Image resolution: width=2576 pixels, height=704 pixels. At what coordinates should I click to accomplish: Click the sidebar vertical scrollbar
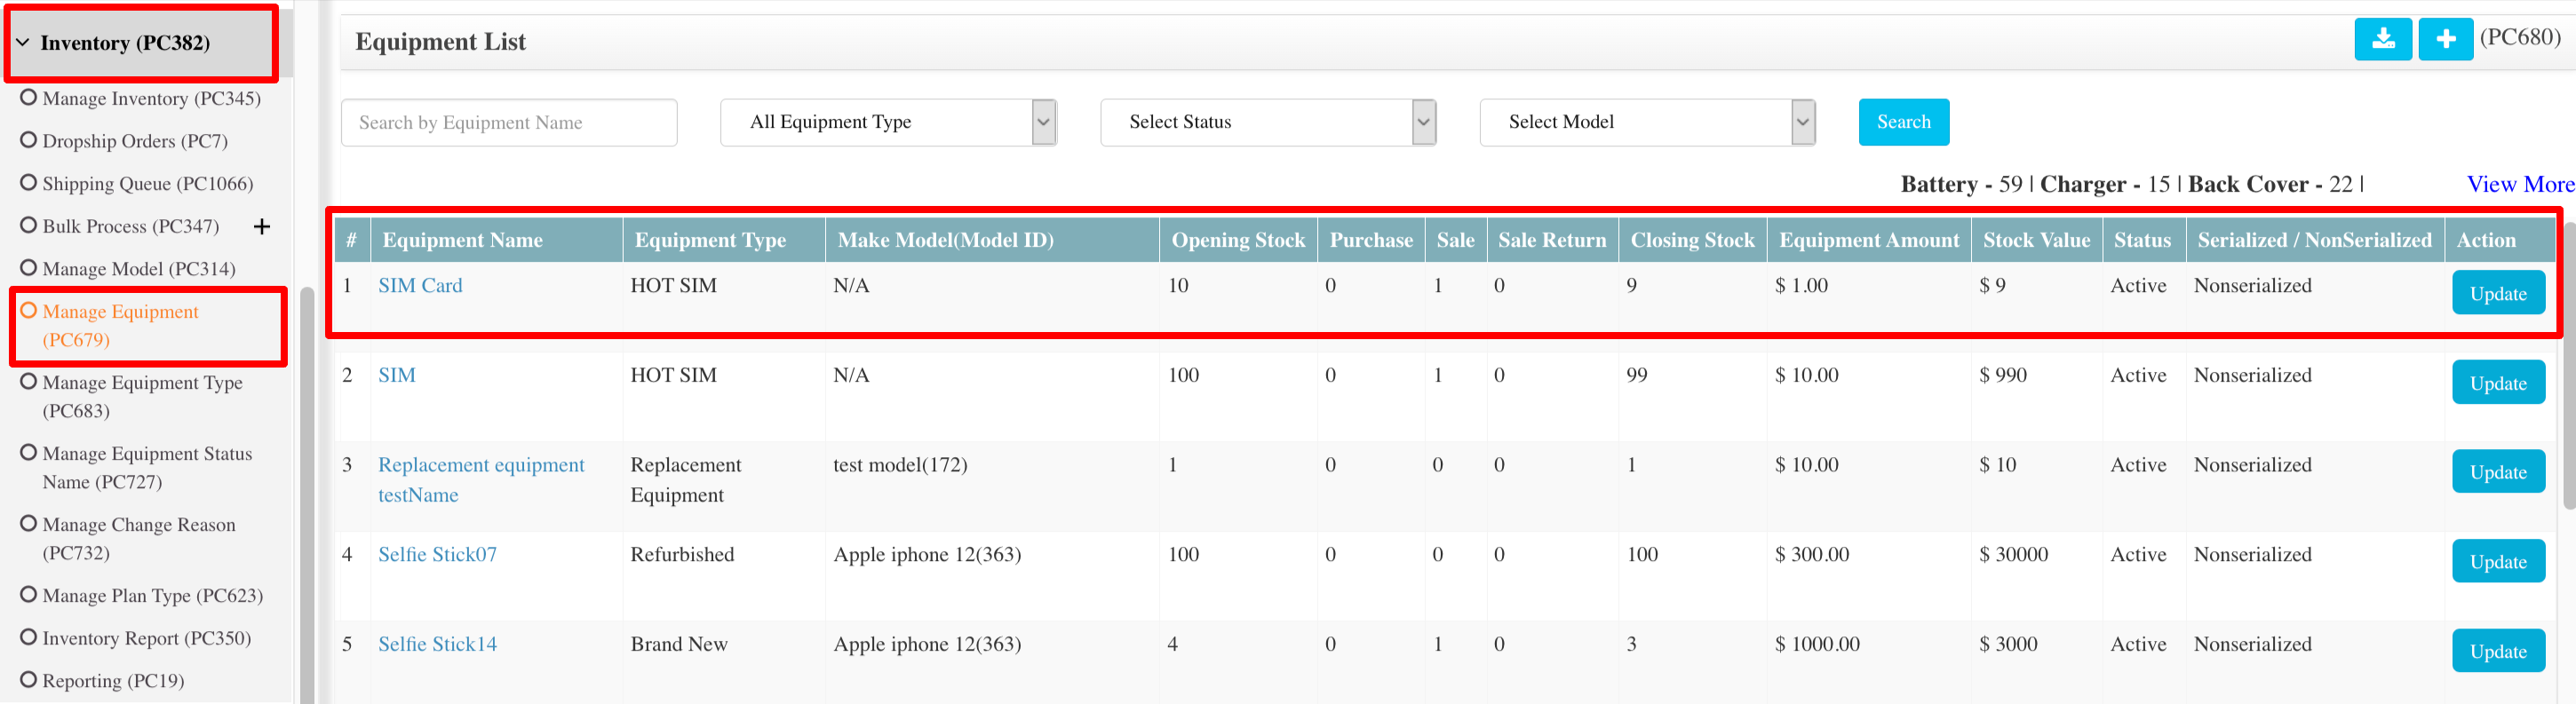tap(307, 495)
